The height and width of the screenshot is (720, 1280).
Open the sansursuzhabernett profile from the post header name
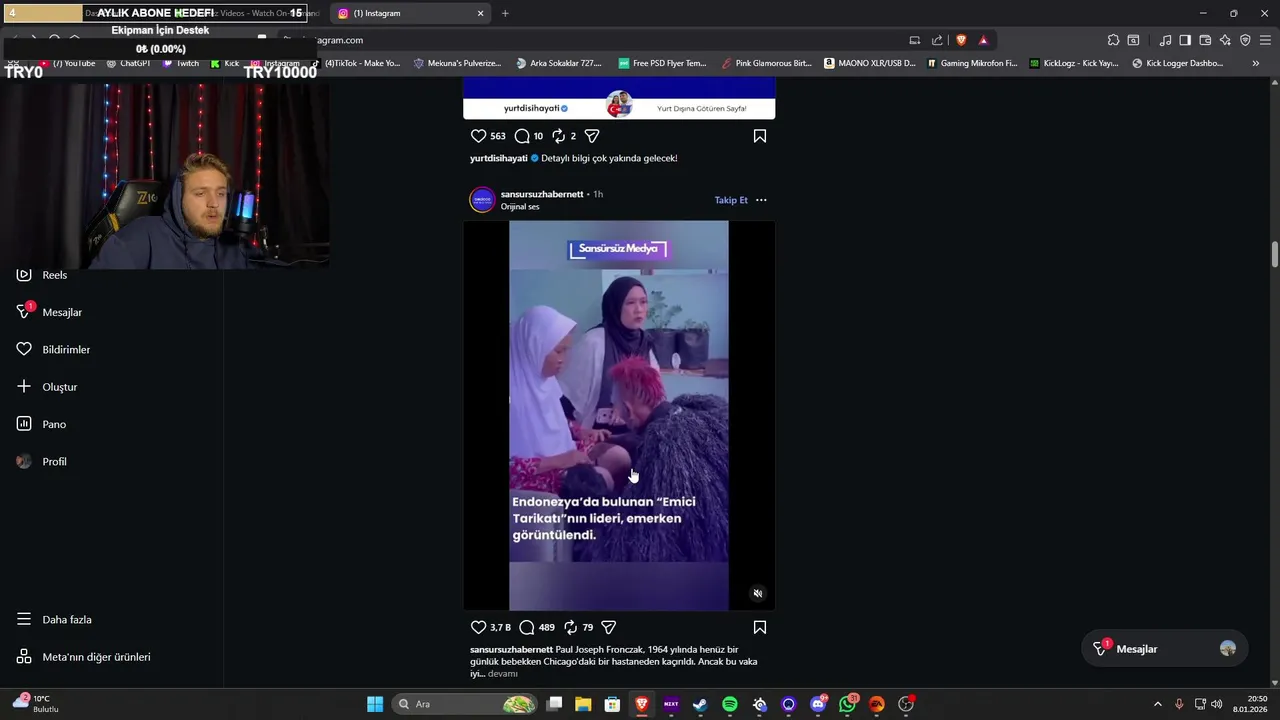542,194
